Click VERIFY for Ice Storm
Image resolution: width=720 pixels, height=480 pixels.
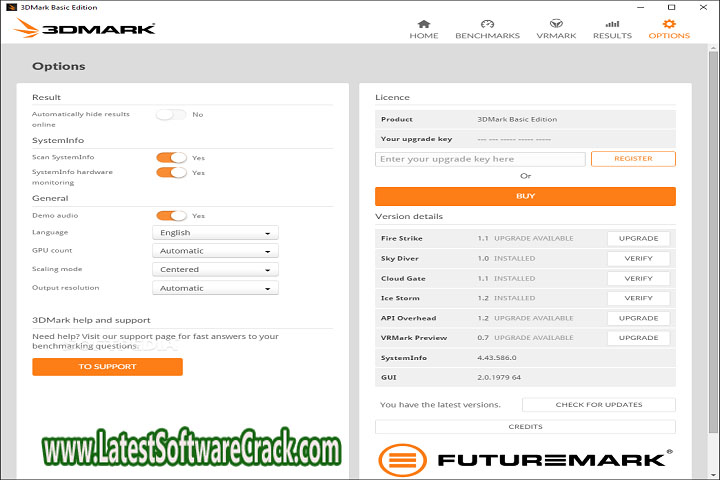click(x=638, y=298)
